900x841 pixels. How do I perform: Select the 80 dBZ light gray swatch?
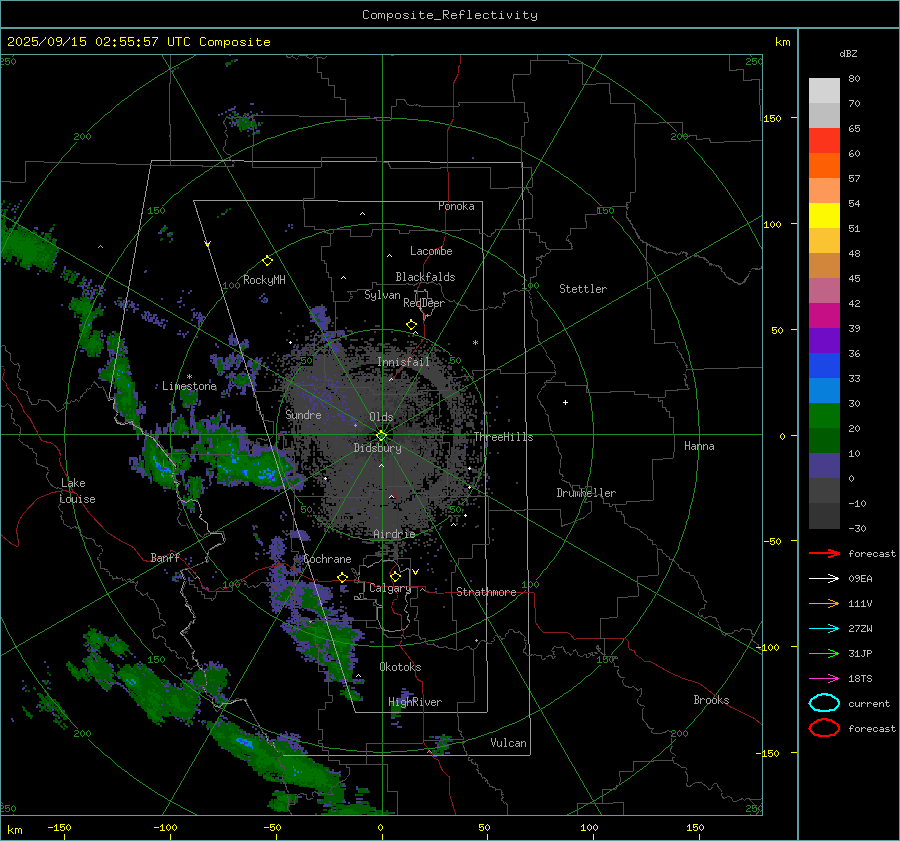pos(824,90)
